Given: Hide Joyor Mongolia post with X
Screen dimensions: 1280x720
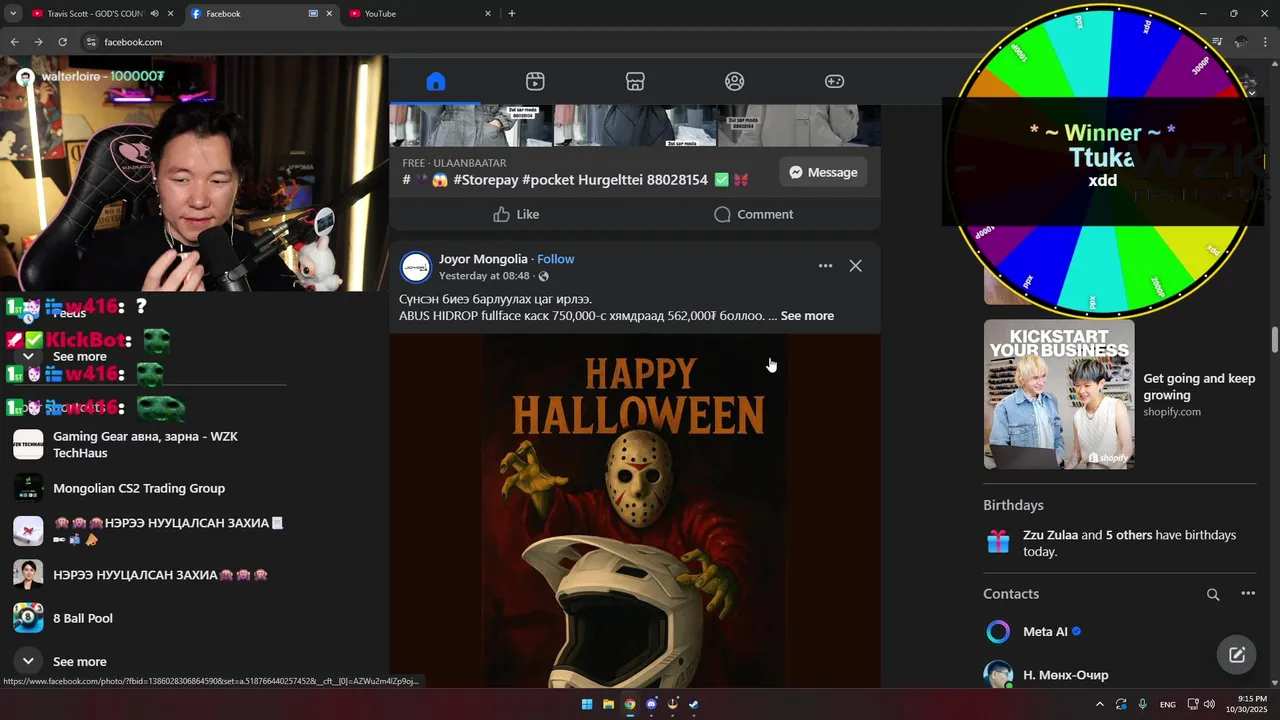Looking at the screenshot, I should click(x=855, y=266).
